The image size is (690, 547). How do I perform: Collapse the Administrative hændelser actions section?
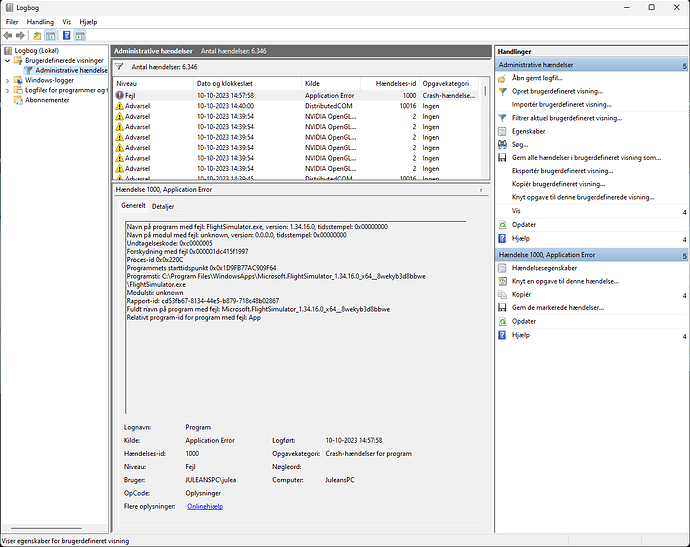pyautogui.click(x=684, y=66)
